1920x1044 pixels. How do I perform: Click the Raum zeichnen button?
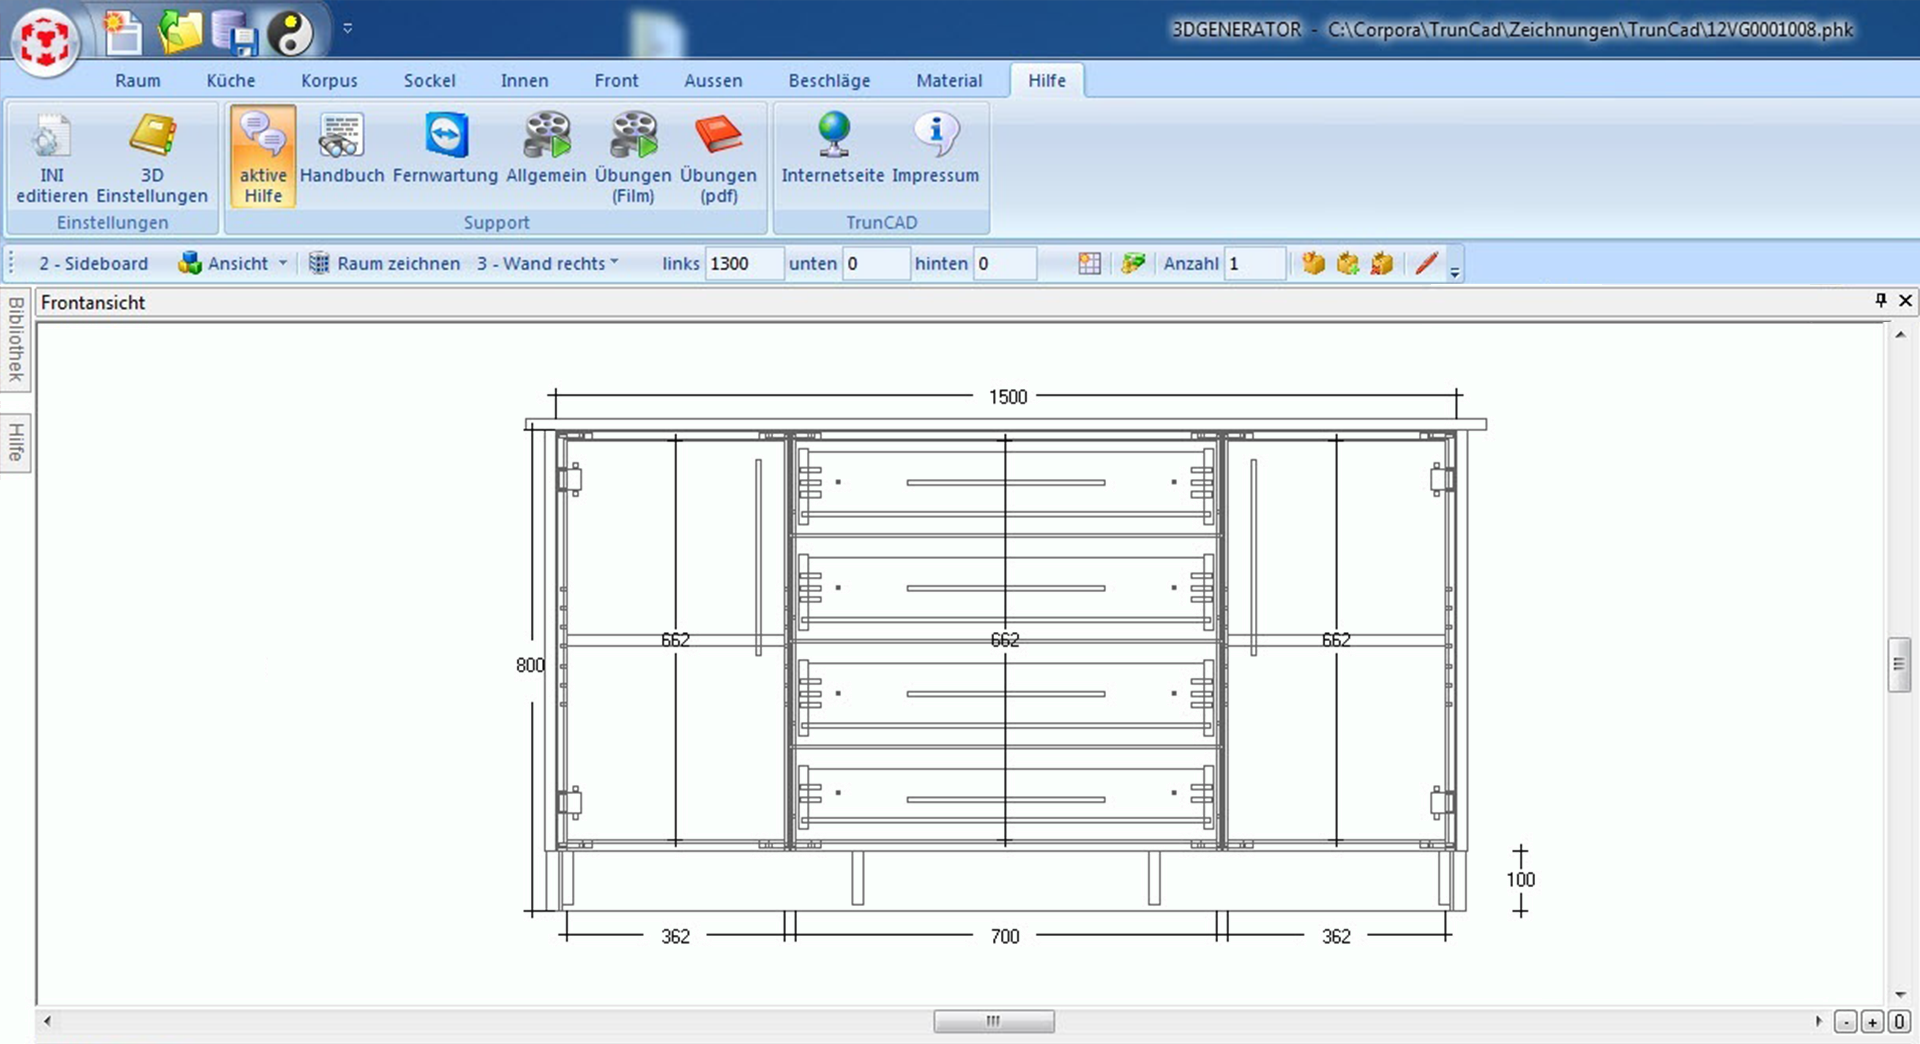(385, 263)
